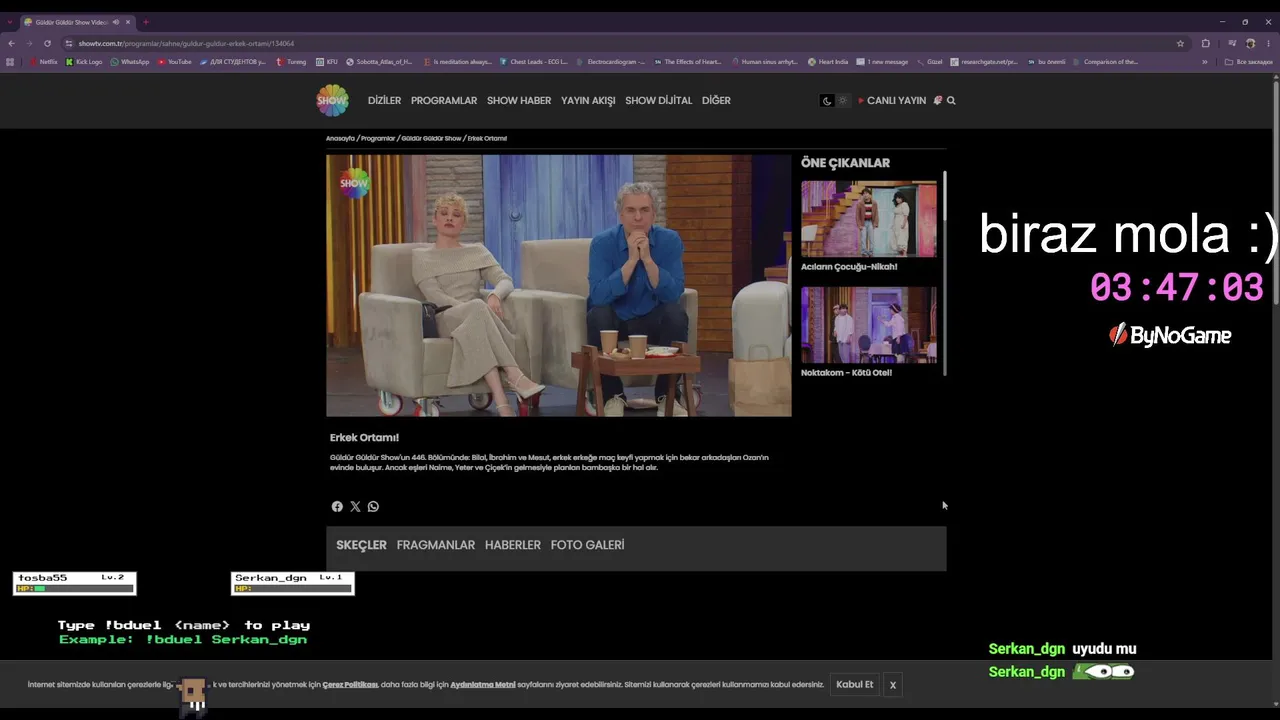
Task: Open the Noktakom - Kötü Otel! title link
Action: [846, 373]
